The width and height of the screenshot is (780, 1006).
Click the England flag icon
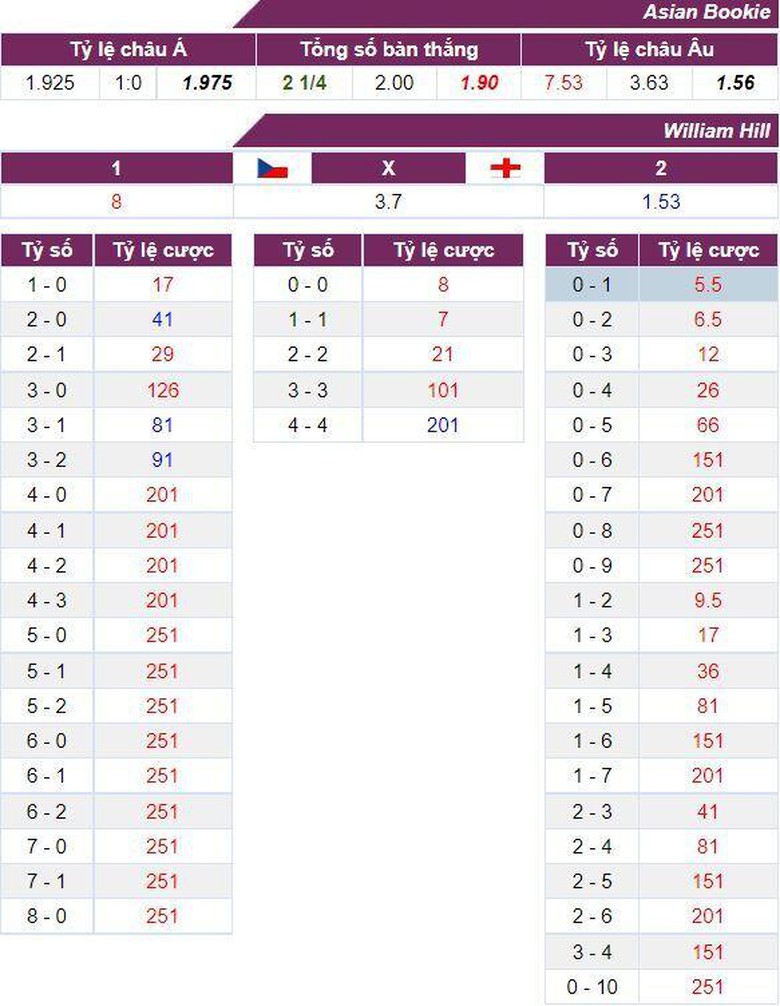505,168
